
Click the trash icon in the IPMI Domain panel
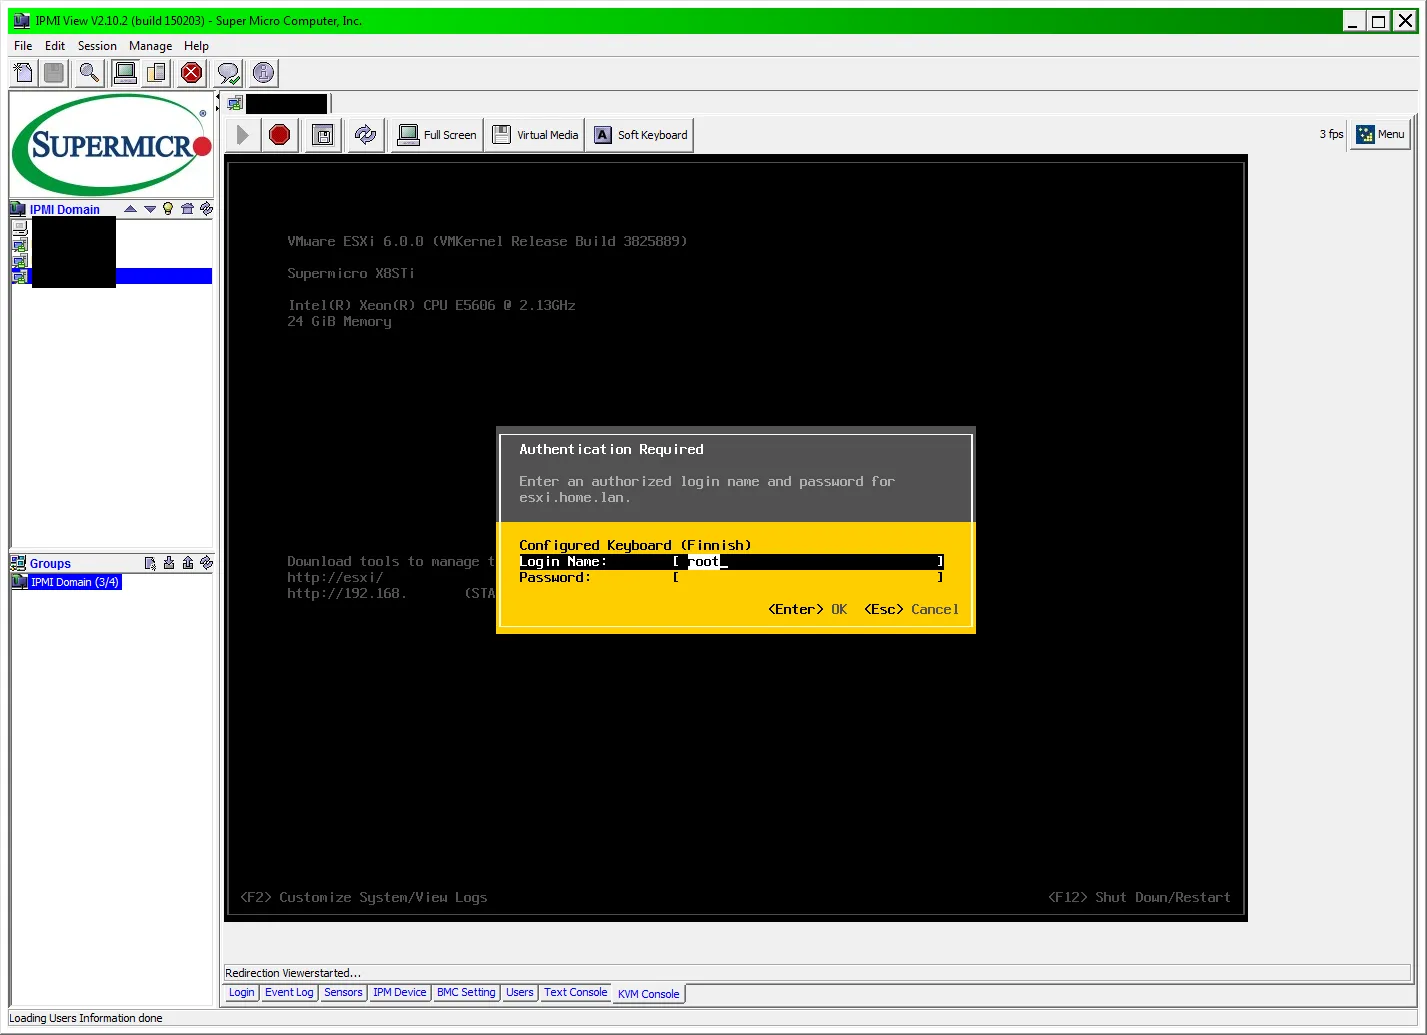[187, 209]
